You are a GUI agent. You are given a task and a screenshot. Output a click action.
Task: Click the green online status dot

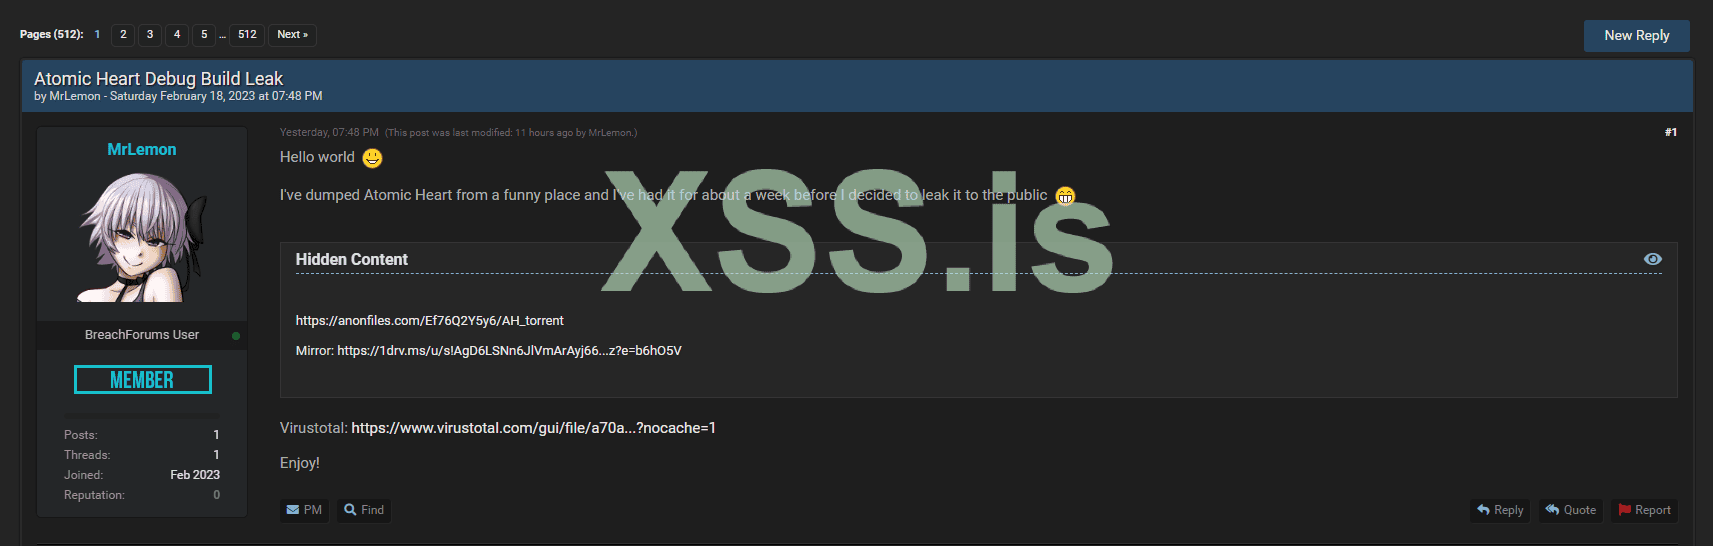point(236,336)
